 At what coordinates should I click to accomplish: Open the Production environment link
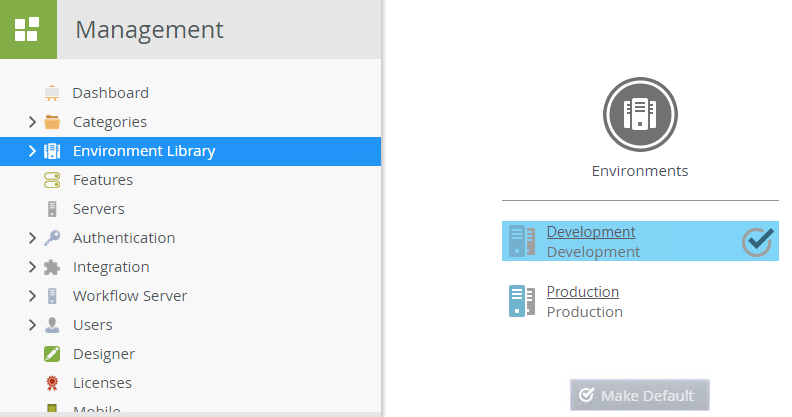click(x=582, y=292)
